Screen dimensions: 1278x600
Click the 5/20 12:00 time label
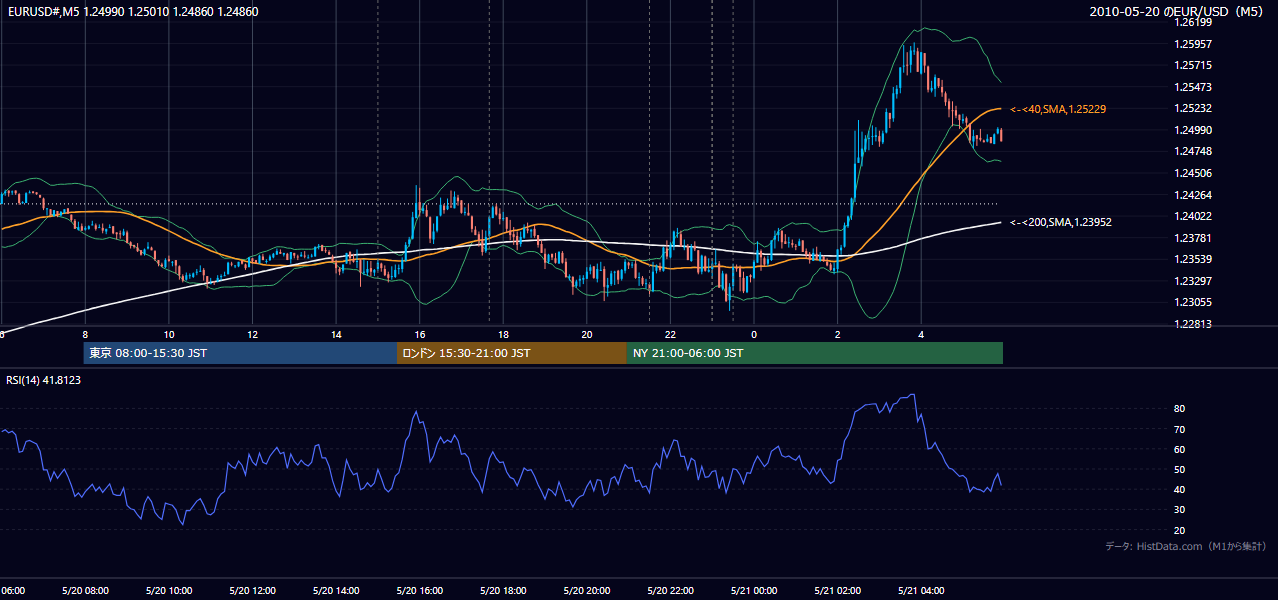click(252, 591)
